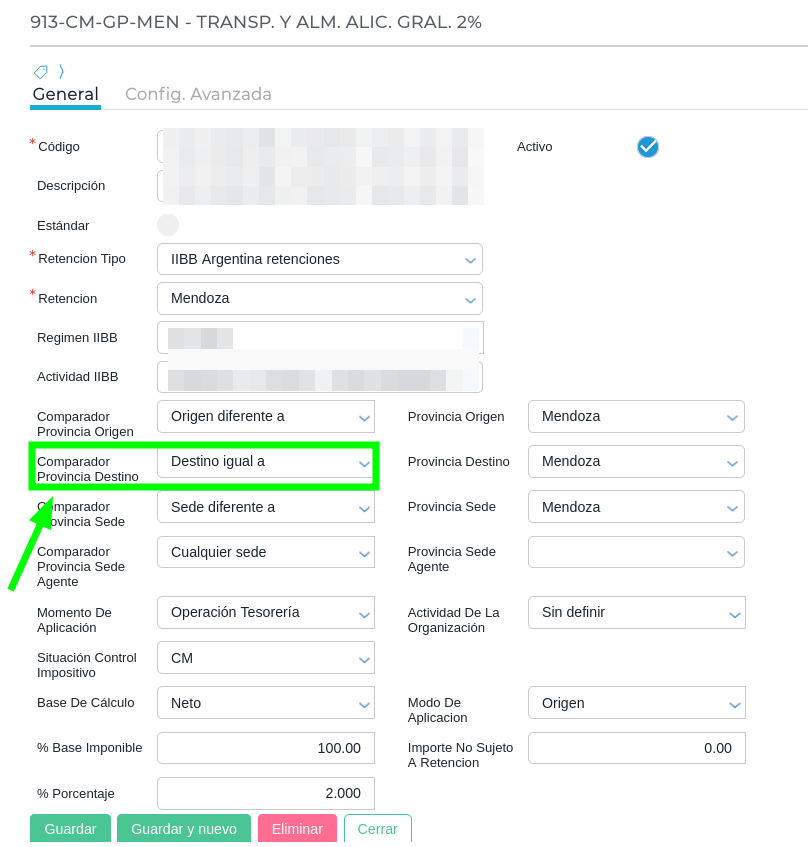Switch to the Config. Avanzada tab
This screenshot has width=808, height=847.
point(198,94)
